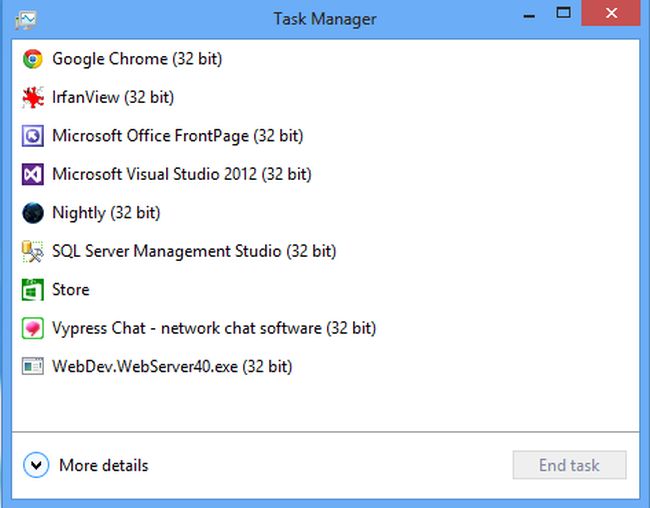Screen dimensions: 650x508
Task: Click the End task button
Action: pyautogui.click(x=569, y=465)
